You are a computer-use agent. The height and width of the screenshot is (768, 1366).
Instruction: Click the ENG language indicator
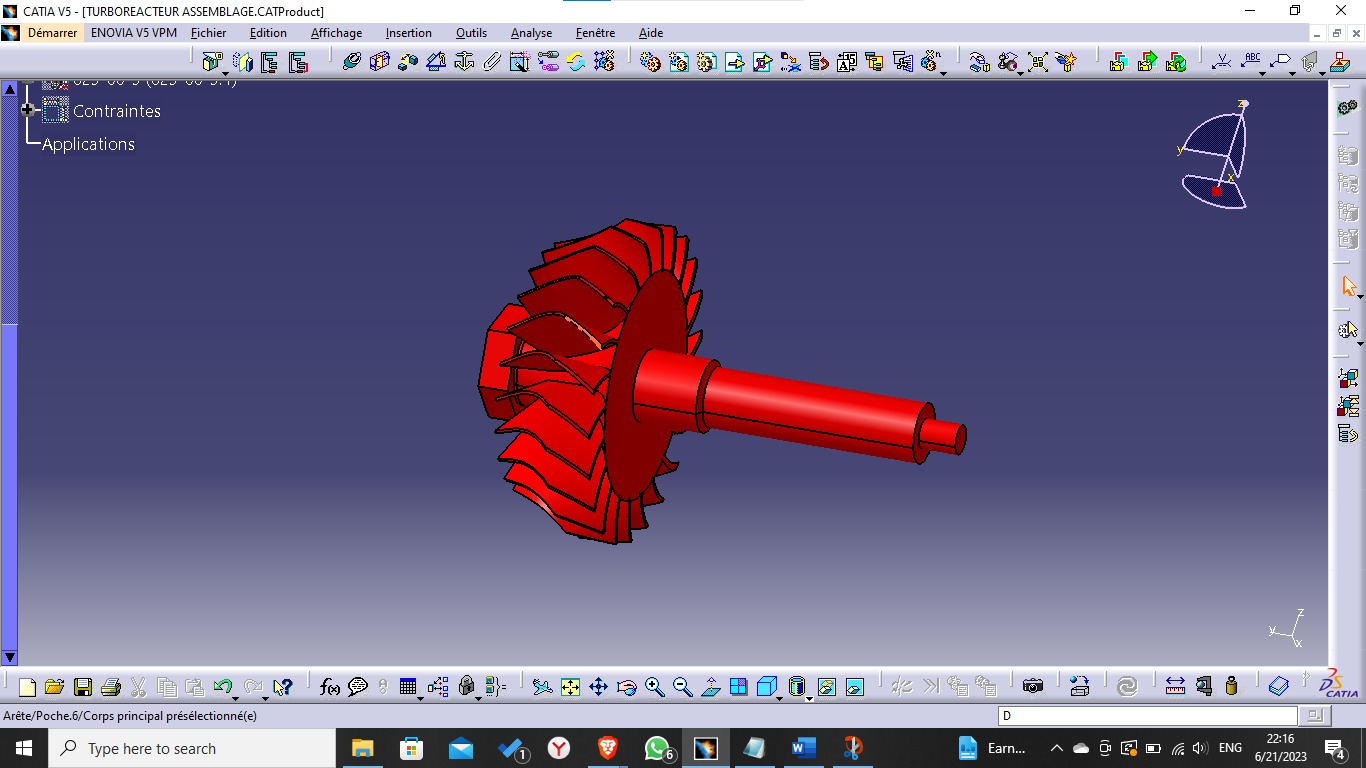click(x=1230, y=748)
